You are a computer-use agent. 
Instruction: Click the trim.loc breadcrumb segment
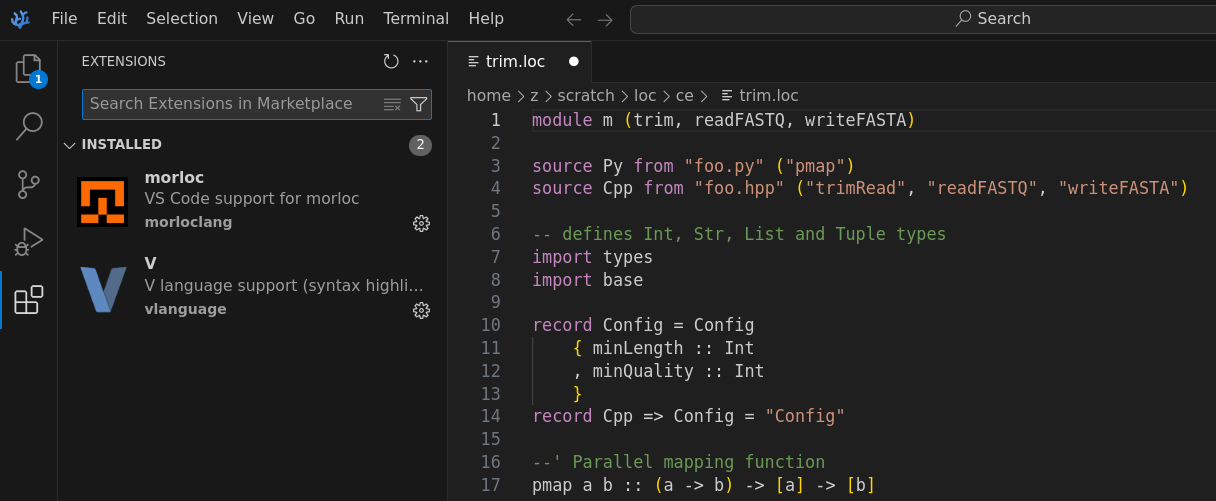759,96
